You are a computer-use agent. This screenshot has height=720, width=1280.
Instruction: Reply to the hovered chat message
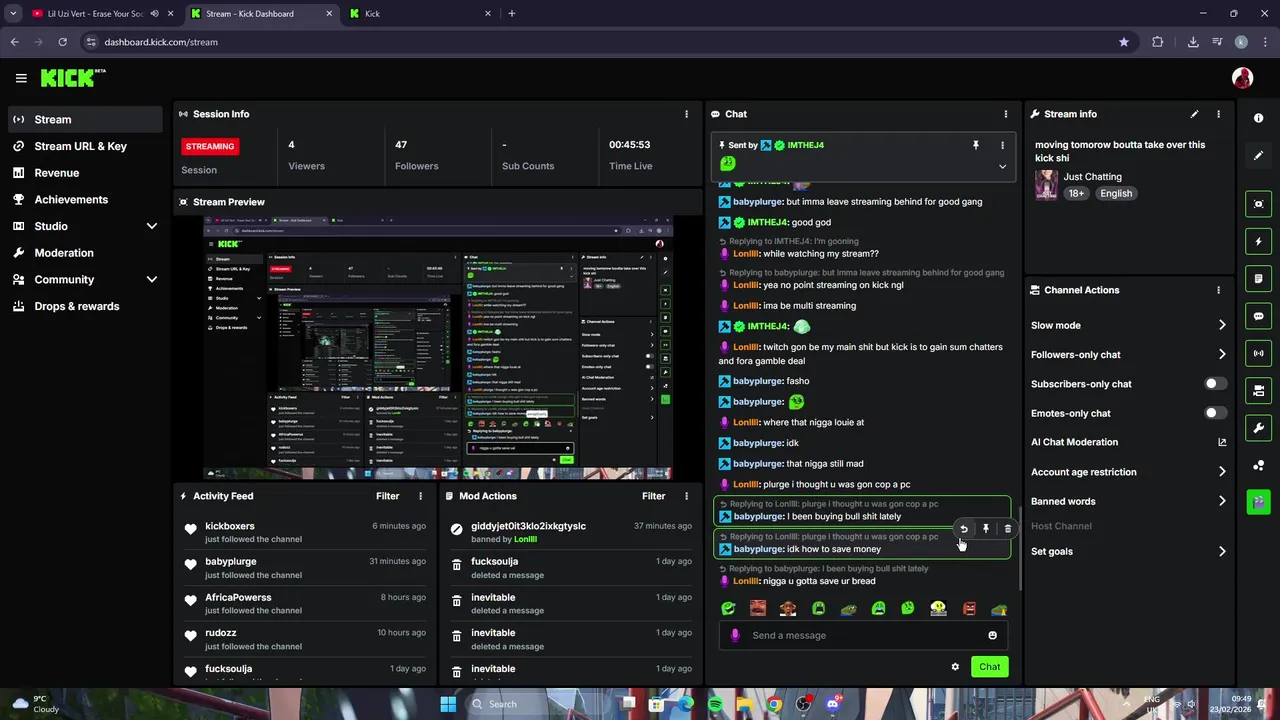point(964,529)
